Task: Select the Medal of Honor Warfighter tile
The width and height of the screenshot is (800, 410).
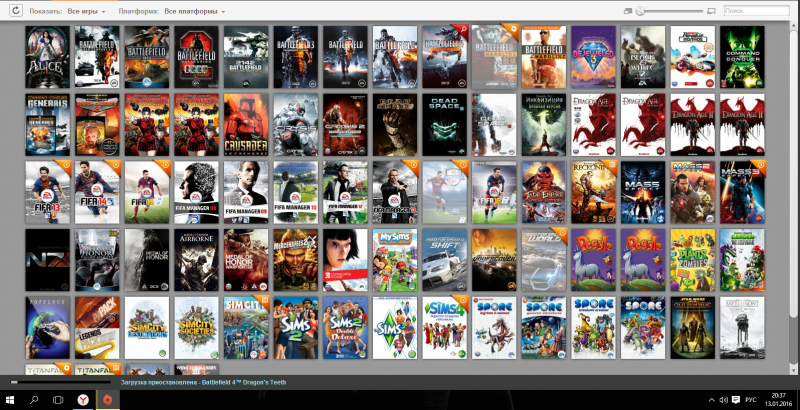Action: 246,260
